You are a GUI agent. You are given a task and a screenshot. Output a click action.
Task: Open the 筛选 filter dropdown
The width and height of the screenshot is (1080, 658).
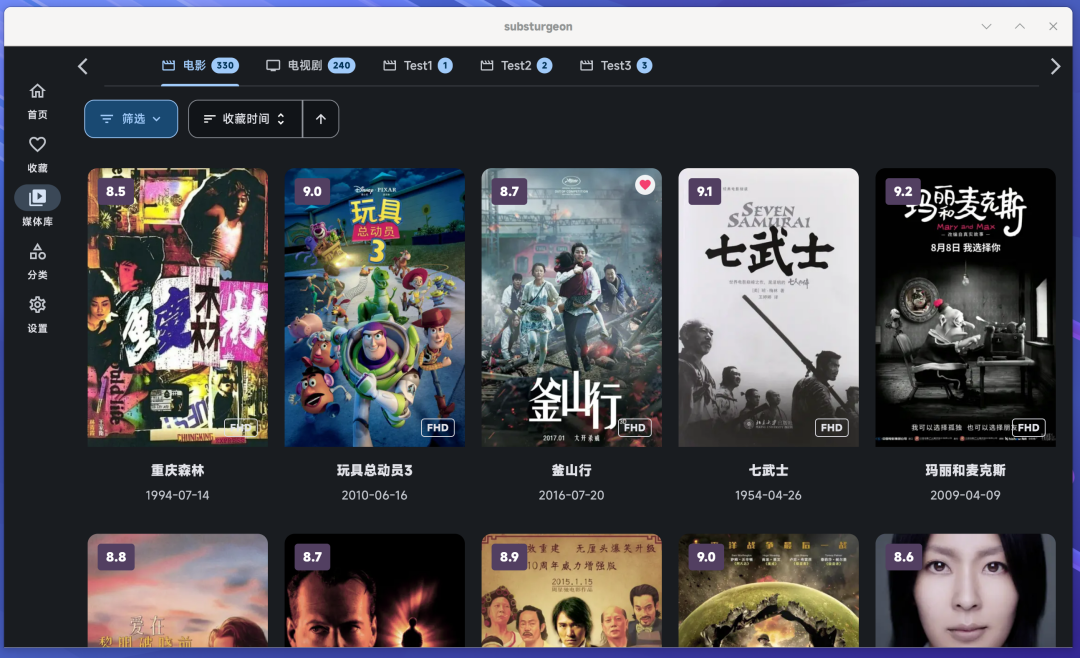[131, 118]
